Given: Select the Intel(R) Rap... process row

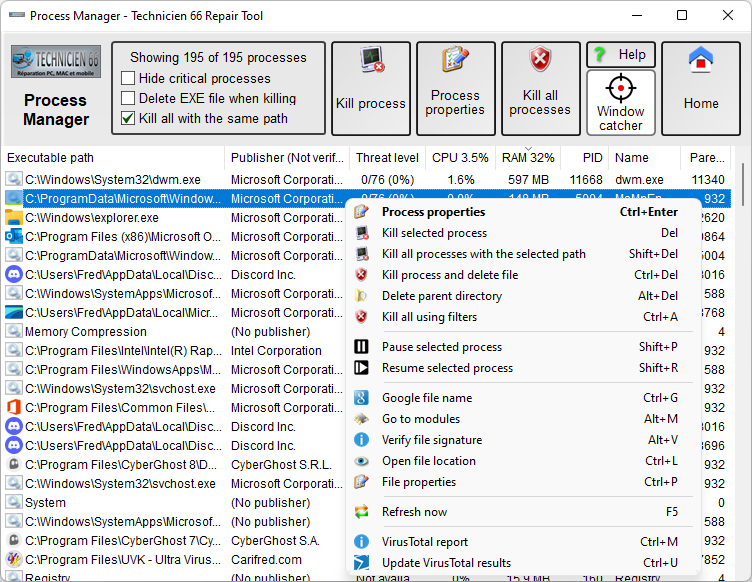Looking at the screenshot, I should (x=175, y=350).
